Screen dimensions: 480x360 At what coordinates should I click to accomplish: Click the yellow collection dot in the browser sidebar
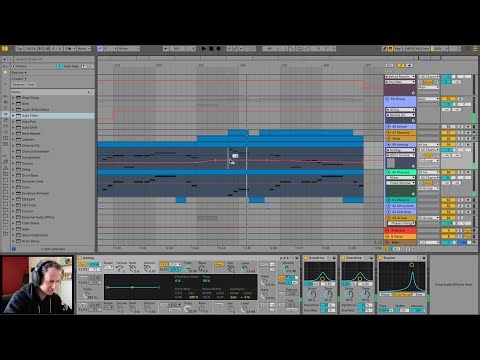(5, 72)
